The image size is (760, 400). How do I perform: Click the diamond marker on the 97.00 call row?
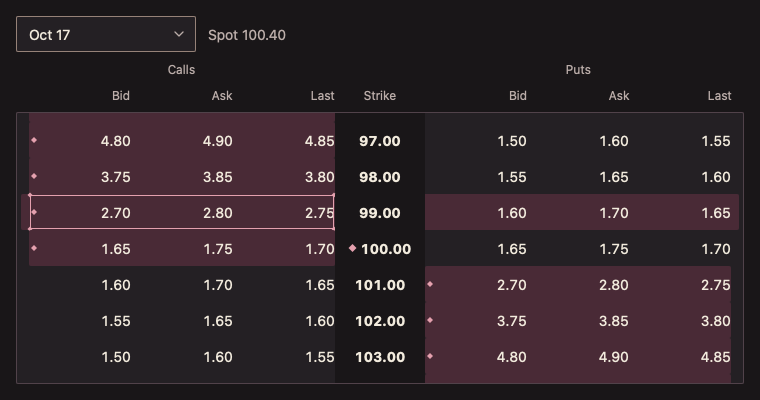click(34, 140)
